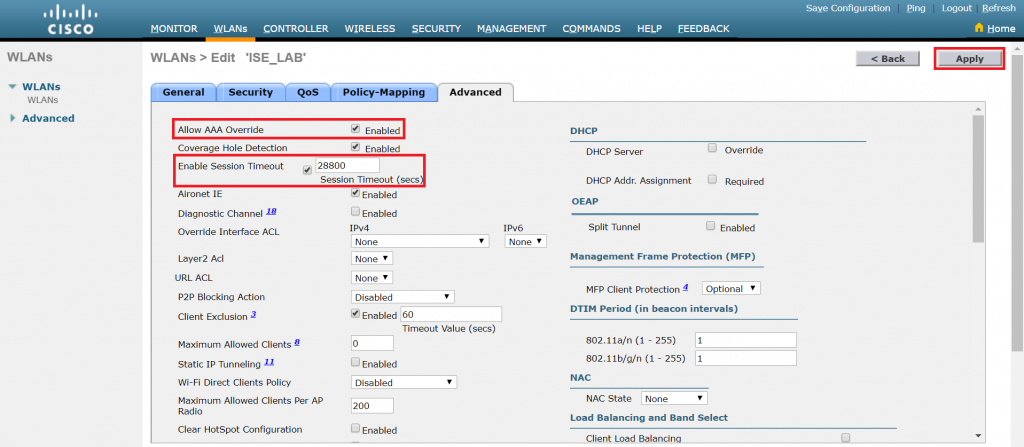Click the Back button
This screenshot has height=447, width=1024.
[887, 59]
